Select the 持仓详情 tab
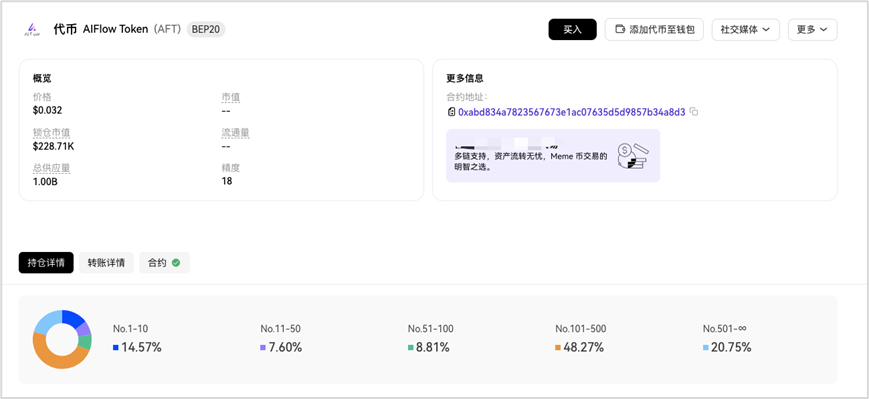Screen dimensions: 869x399 (x=46, y=263)
